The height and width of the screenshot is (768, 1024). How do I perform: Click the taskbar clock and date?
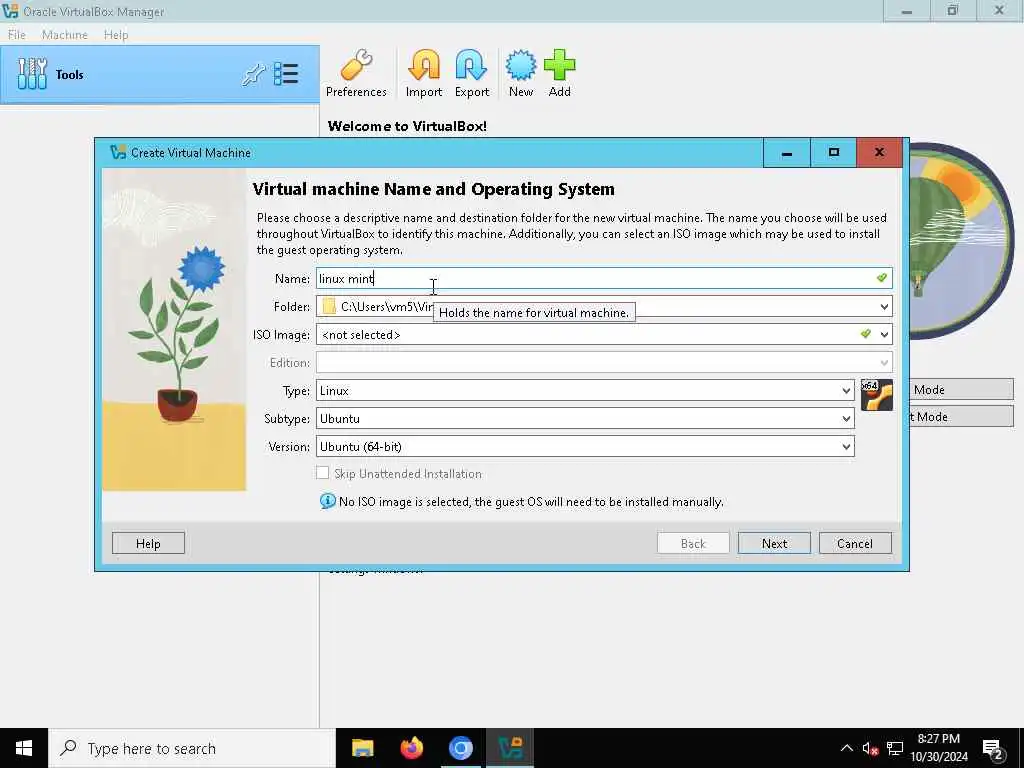click(x=938, y=748)
